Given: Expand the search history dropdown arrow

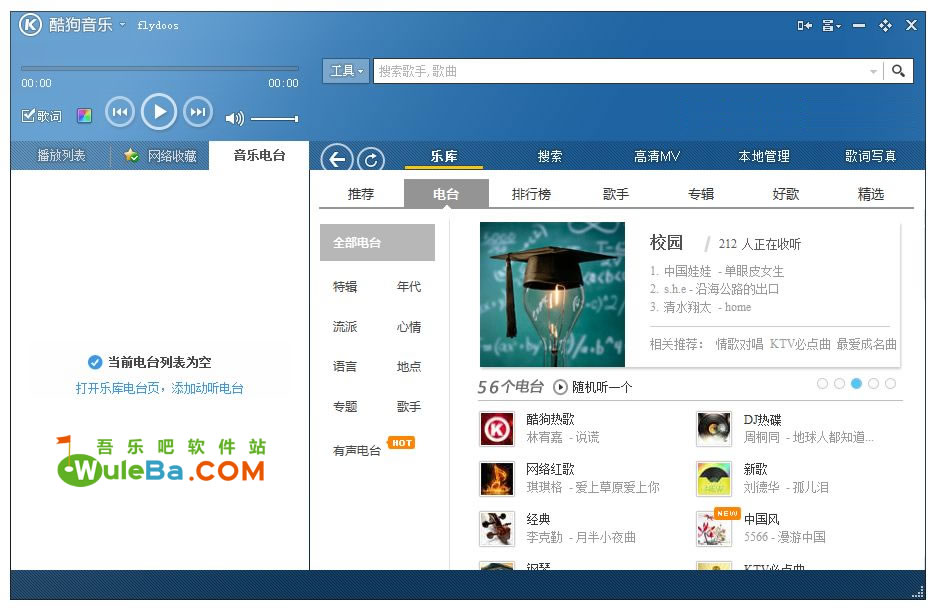Looking at the screenshot, I should point(873,72).
